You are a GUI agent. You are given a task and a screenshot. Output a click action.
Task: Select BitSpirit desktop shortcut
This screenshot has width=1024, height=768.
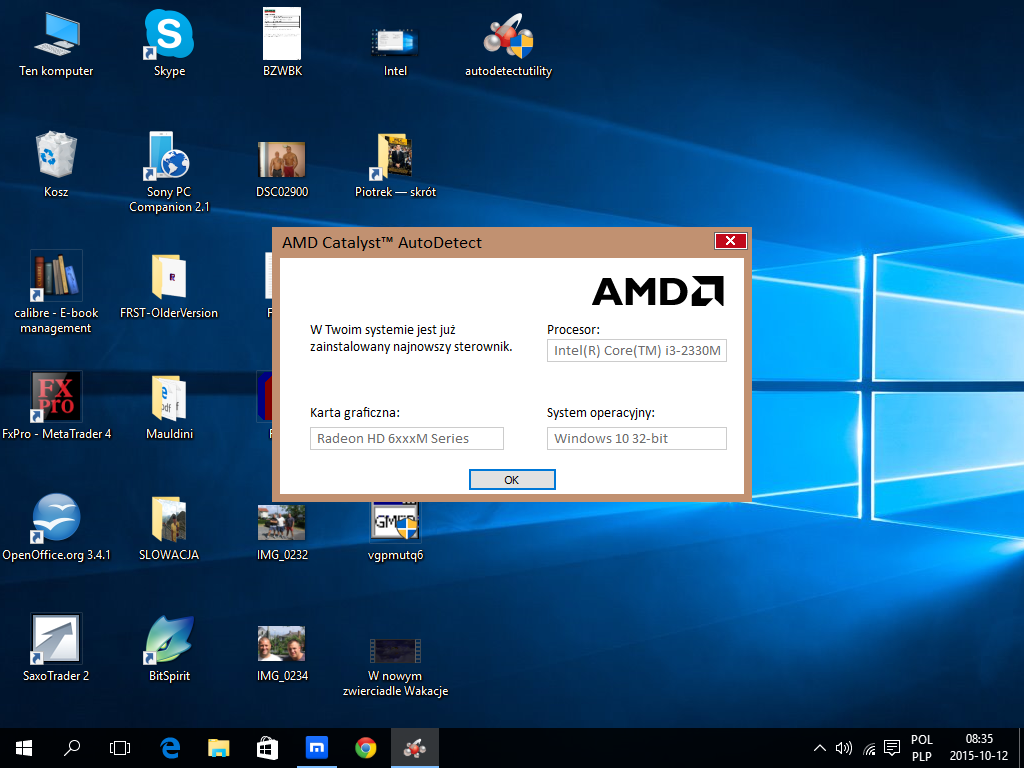click(169, 649)
